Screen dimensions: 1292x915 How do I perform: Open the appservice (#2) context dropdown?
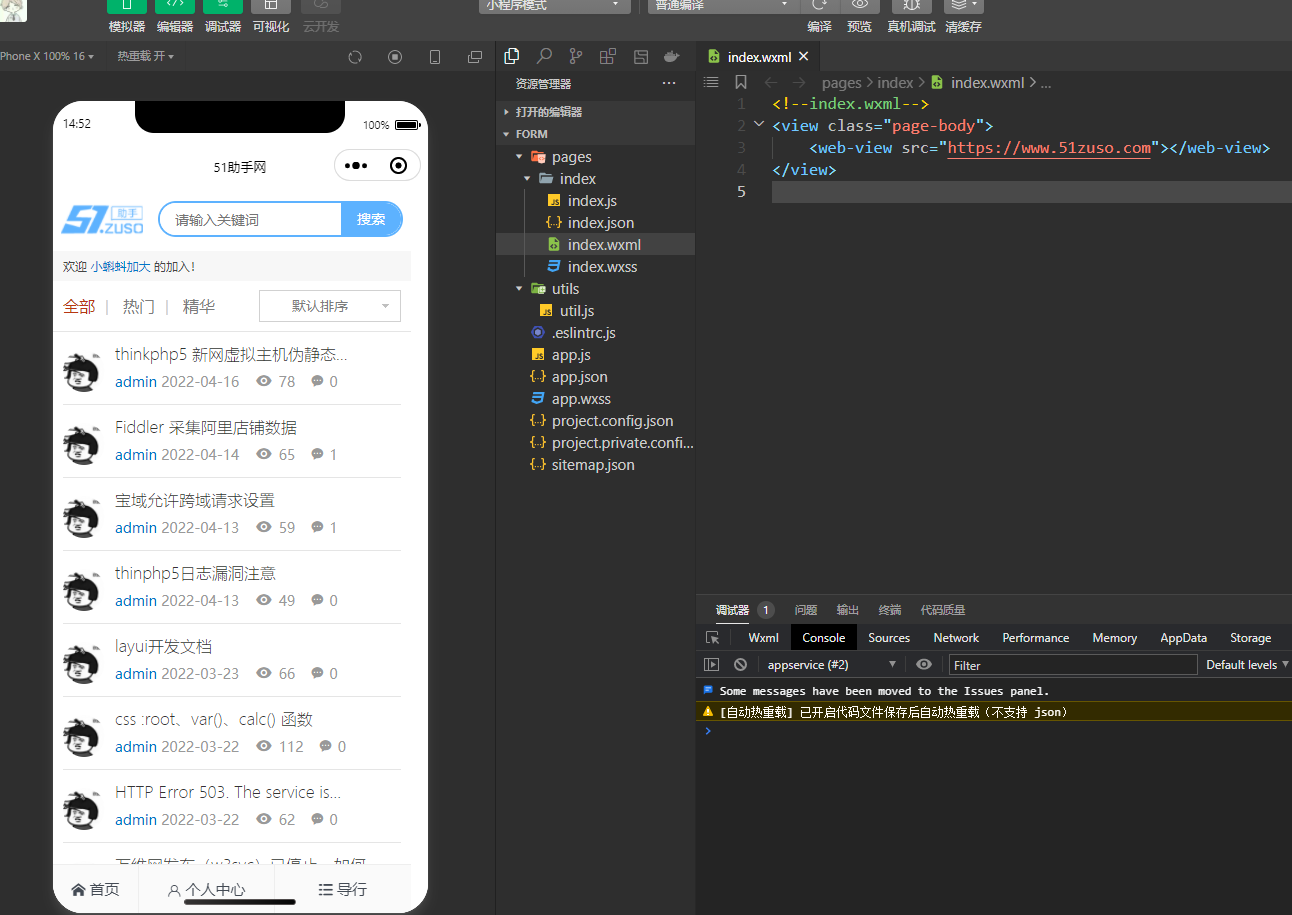point(831,664)
